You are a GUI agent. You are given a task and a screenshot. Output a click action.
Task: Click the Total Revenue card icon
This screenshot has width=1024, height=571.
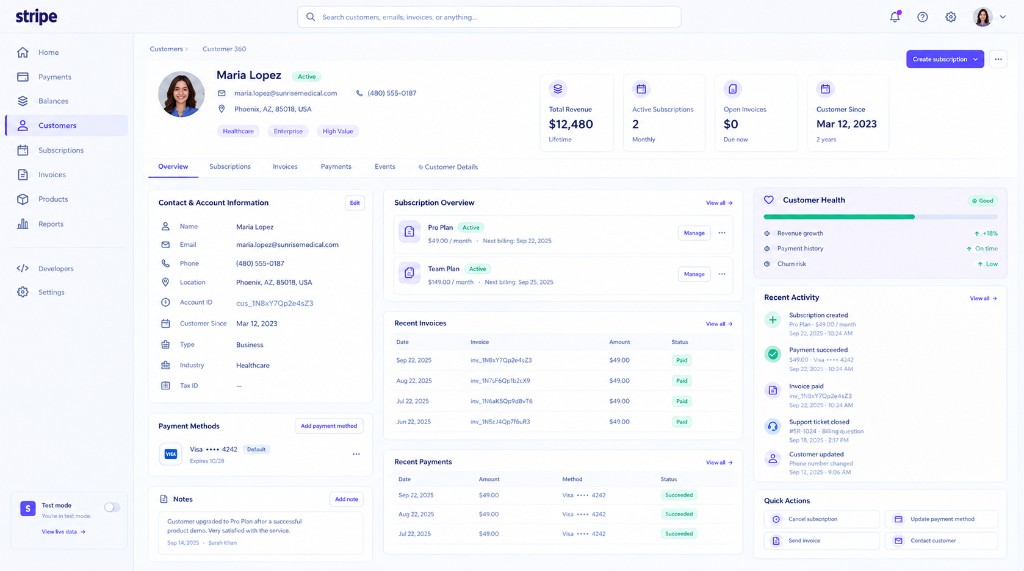coord(558,89)
